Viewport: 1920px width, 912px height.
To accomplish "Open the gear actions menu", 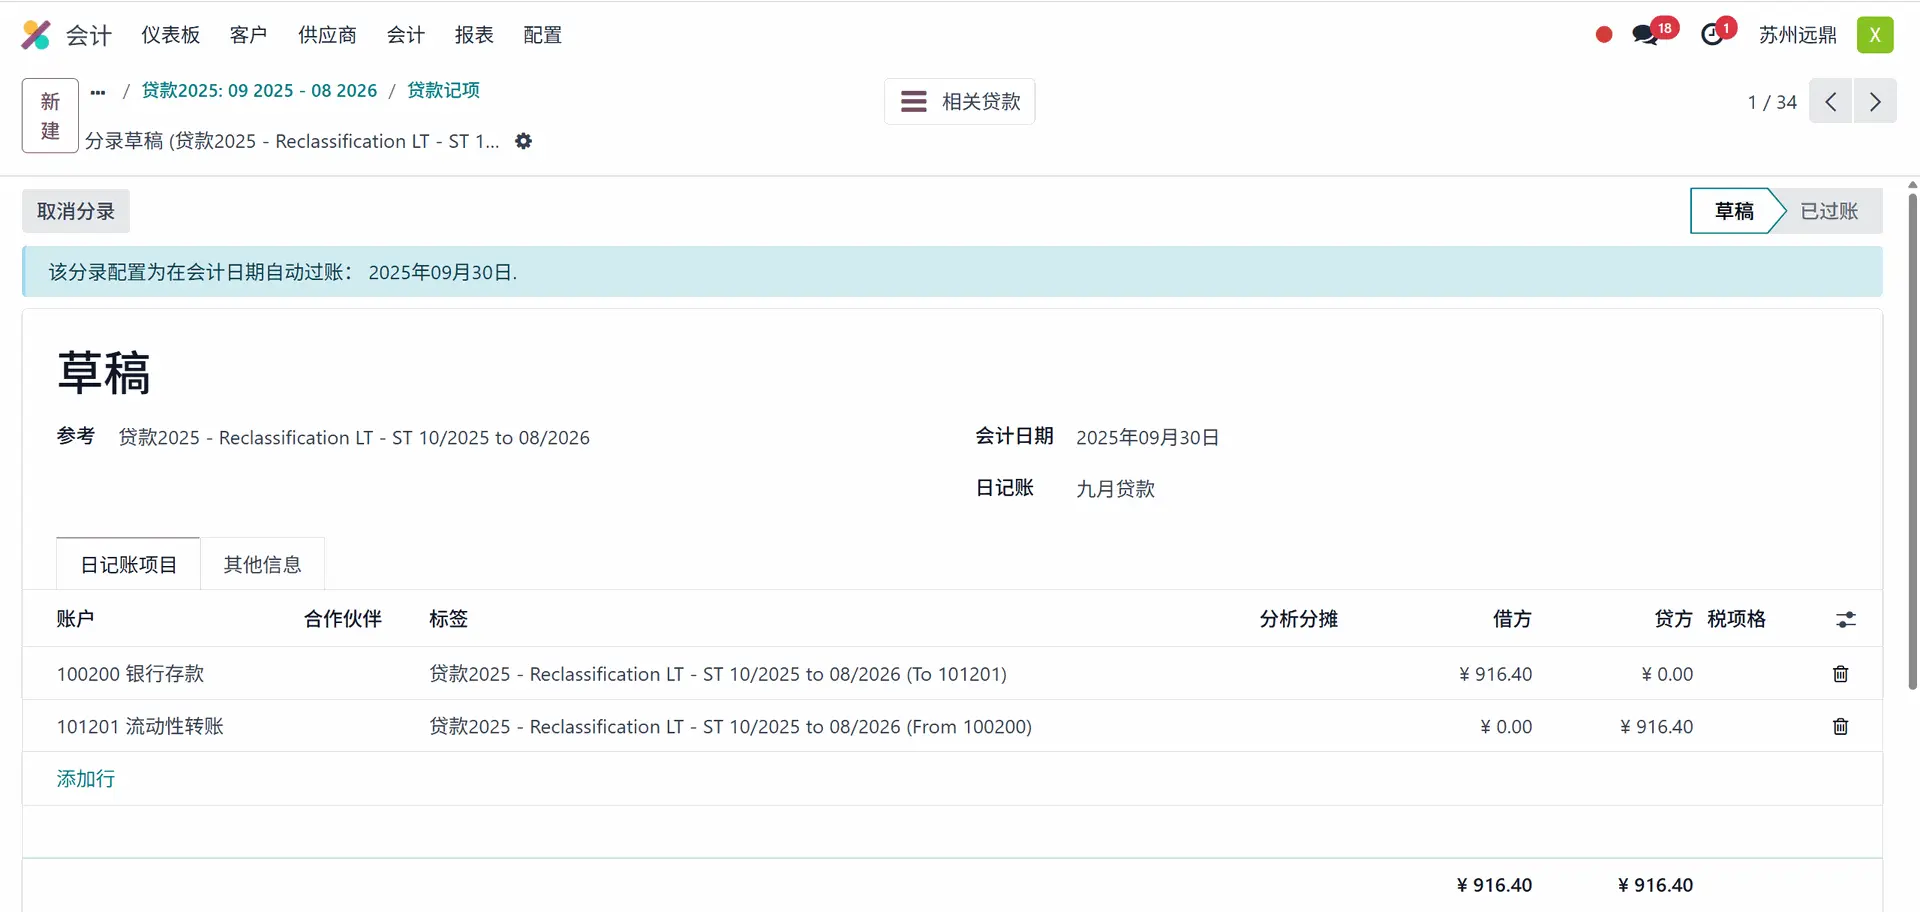I will (x=523, y=142).
